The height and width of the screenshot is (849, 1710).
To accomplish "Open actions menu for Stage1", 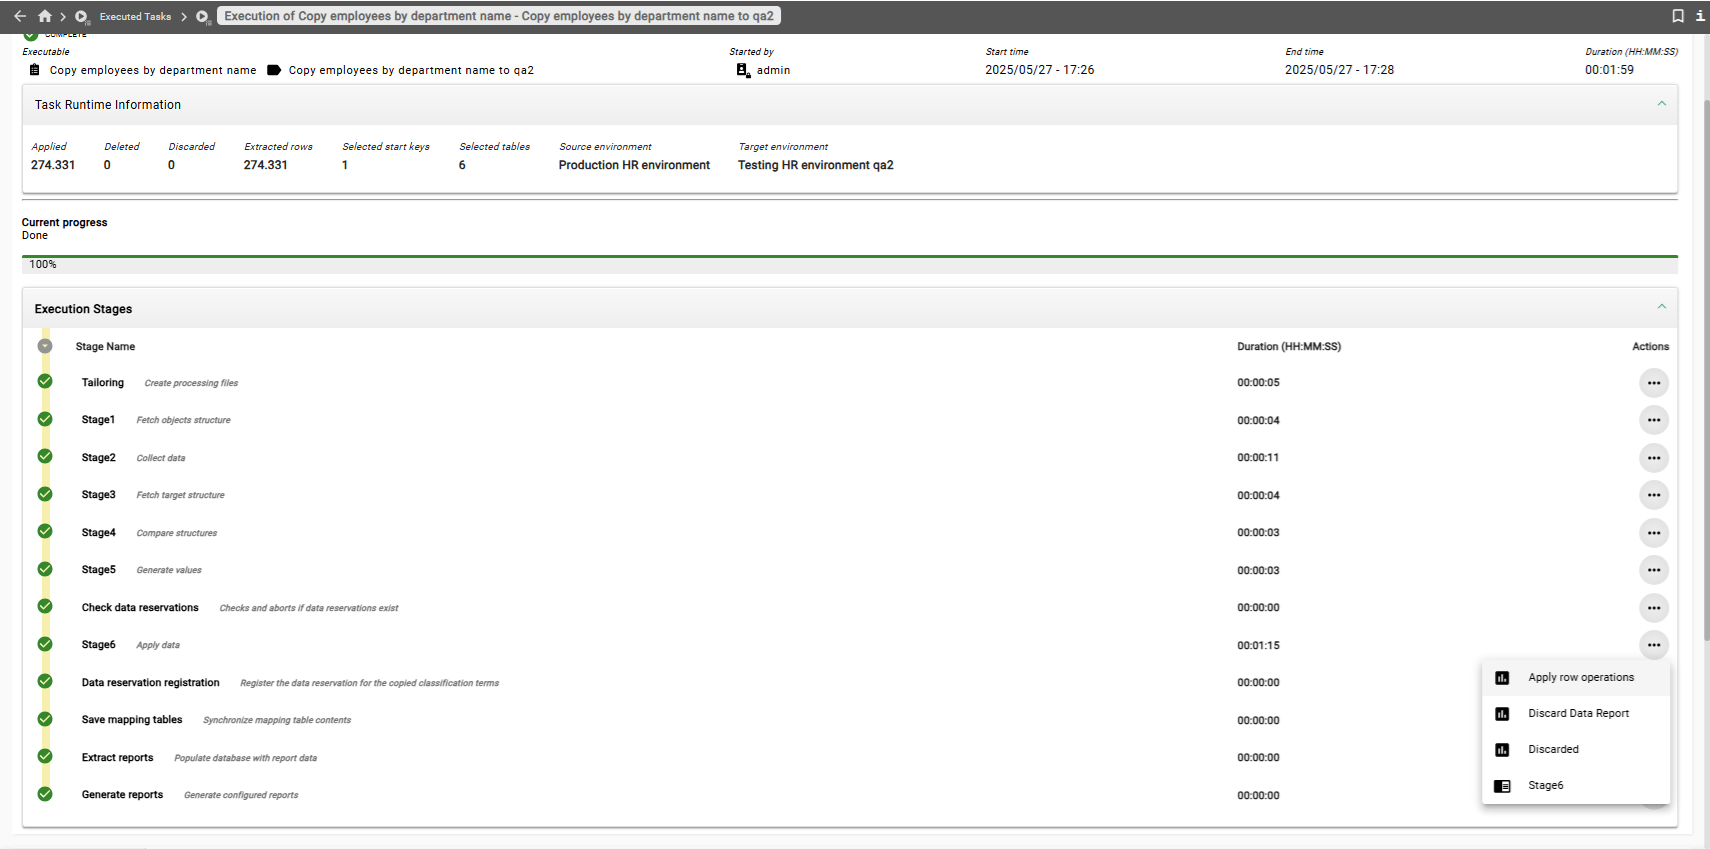I will [1654, 420].
